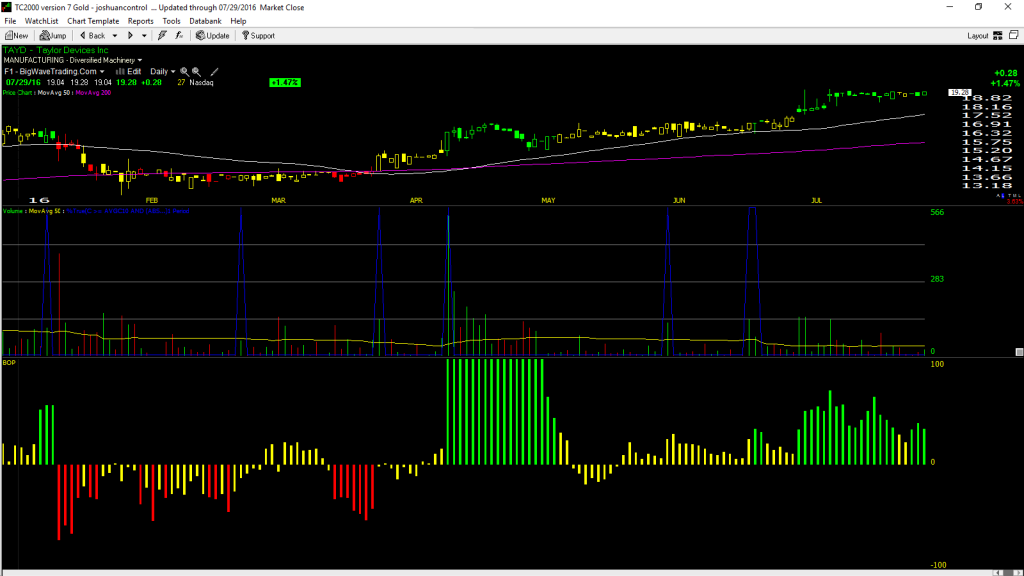1024x576 pixels.
Task: Open the forward history dropdown arrow
Action: (x=144, y=36)
